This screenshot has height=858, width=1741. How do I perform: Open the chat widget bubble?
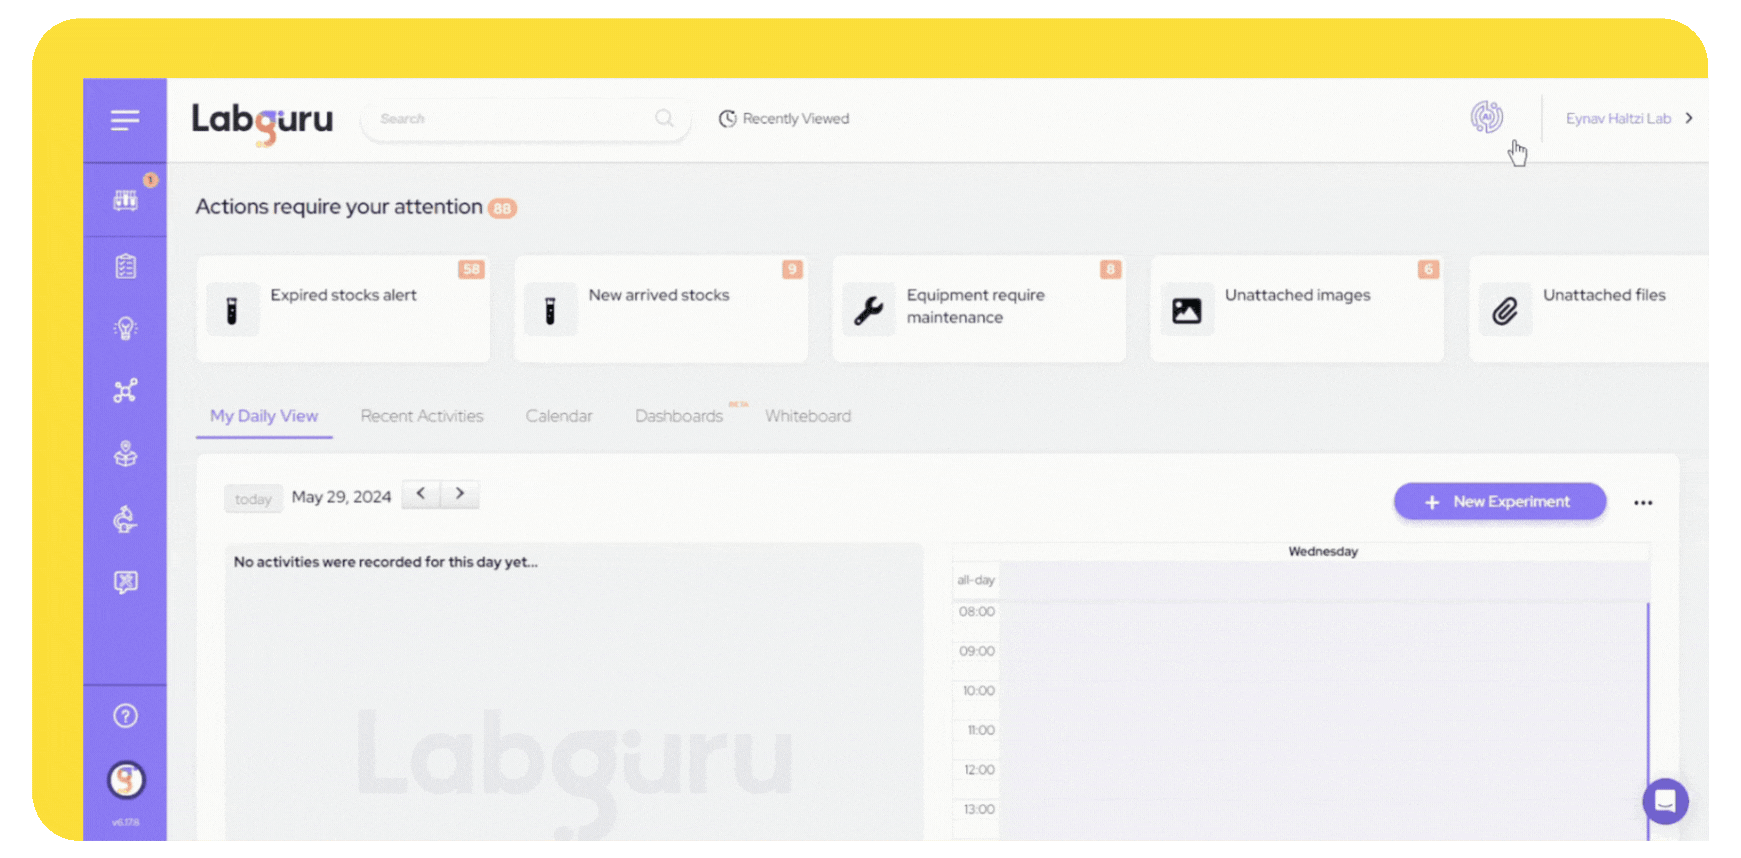tap(1665, 801)
